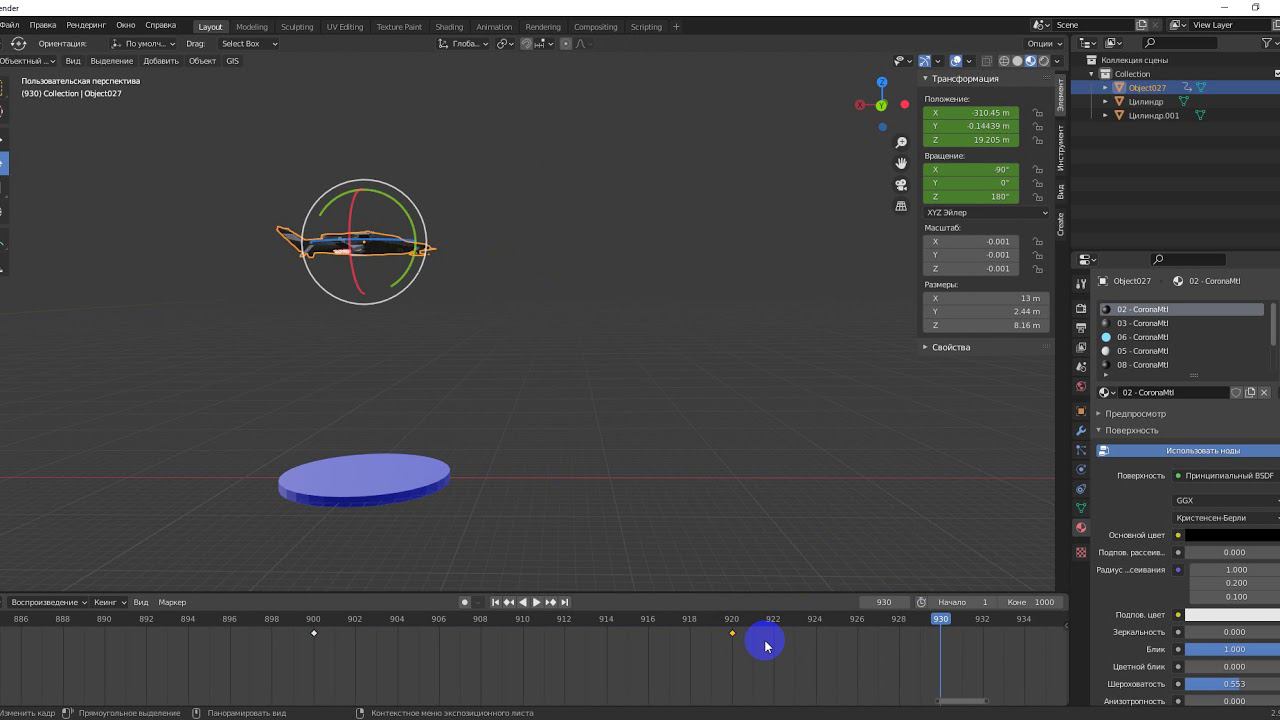
Task: Click the pan view hand icon
Action: click(x=901, y=163)
